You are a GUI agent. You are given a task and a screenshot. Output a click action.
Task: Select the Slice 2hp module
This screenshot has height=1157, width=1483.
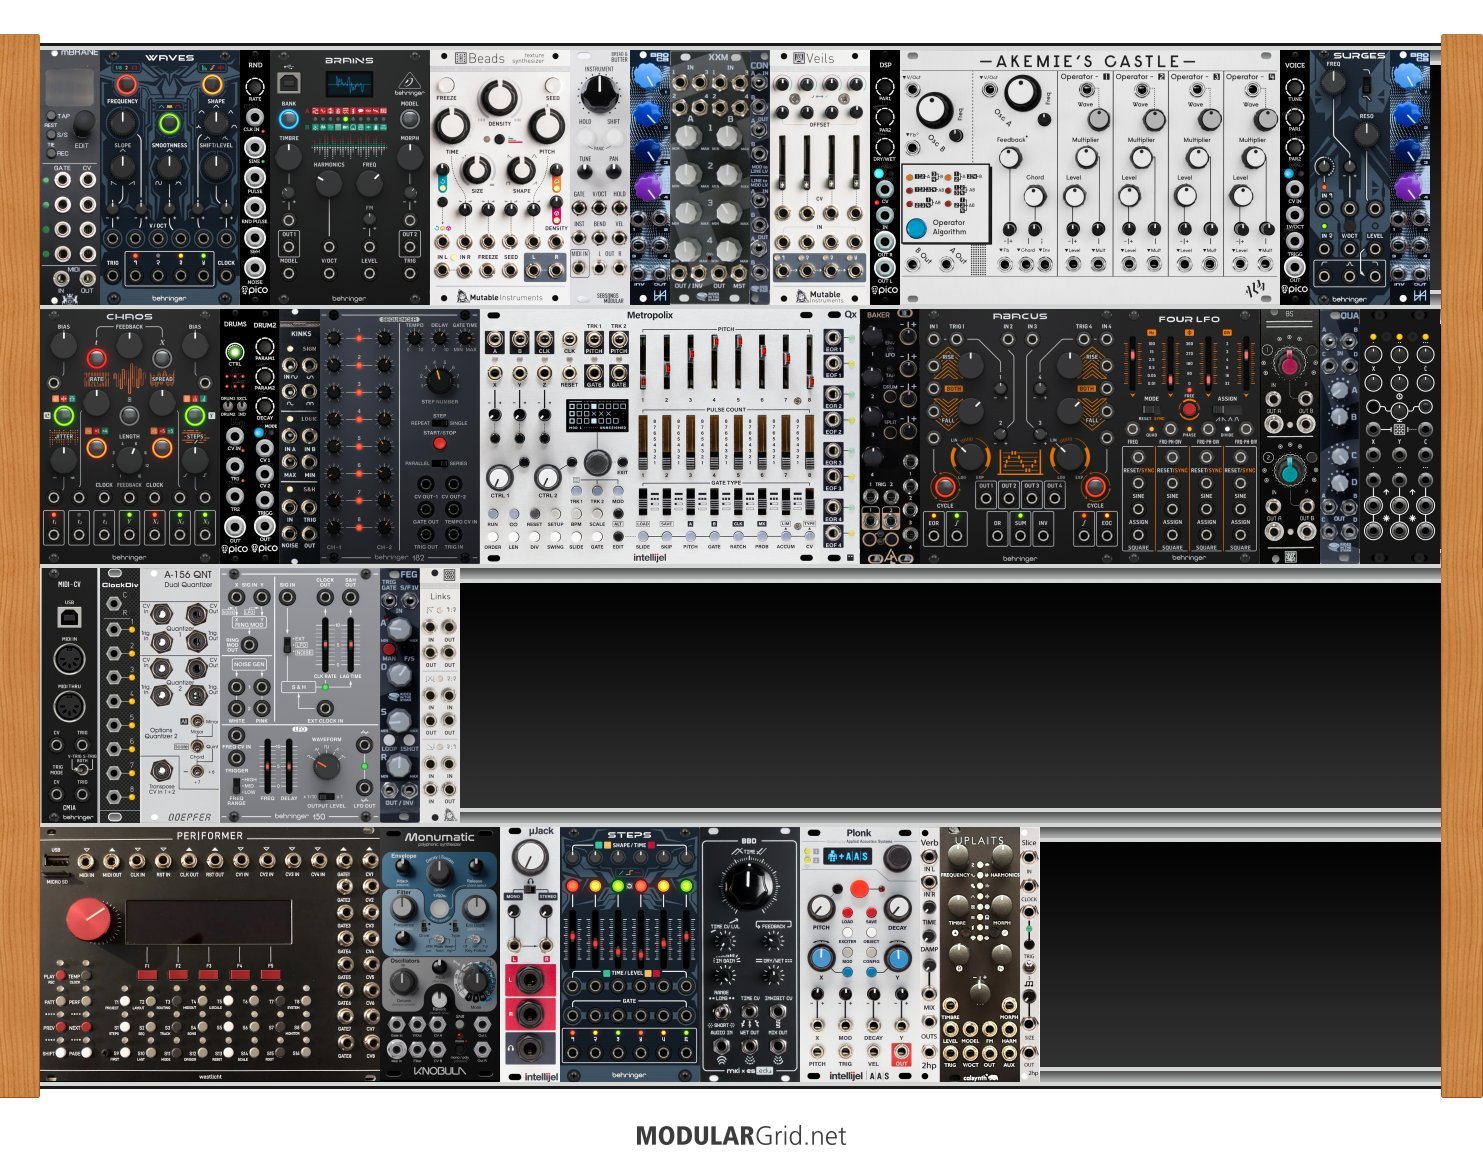[1029, 953]
